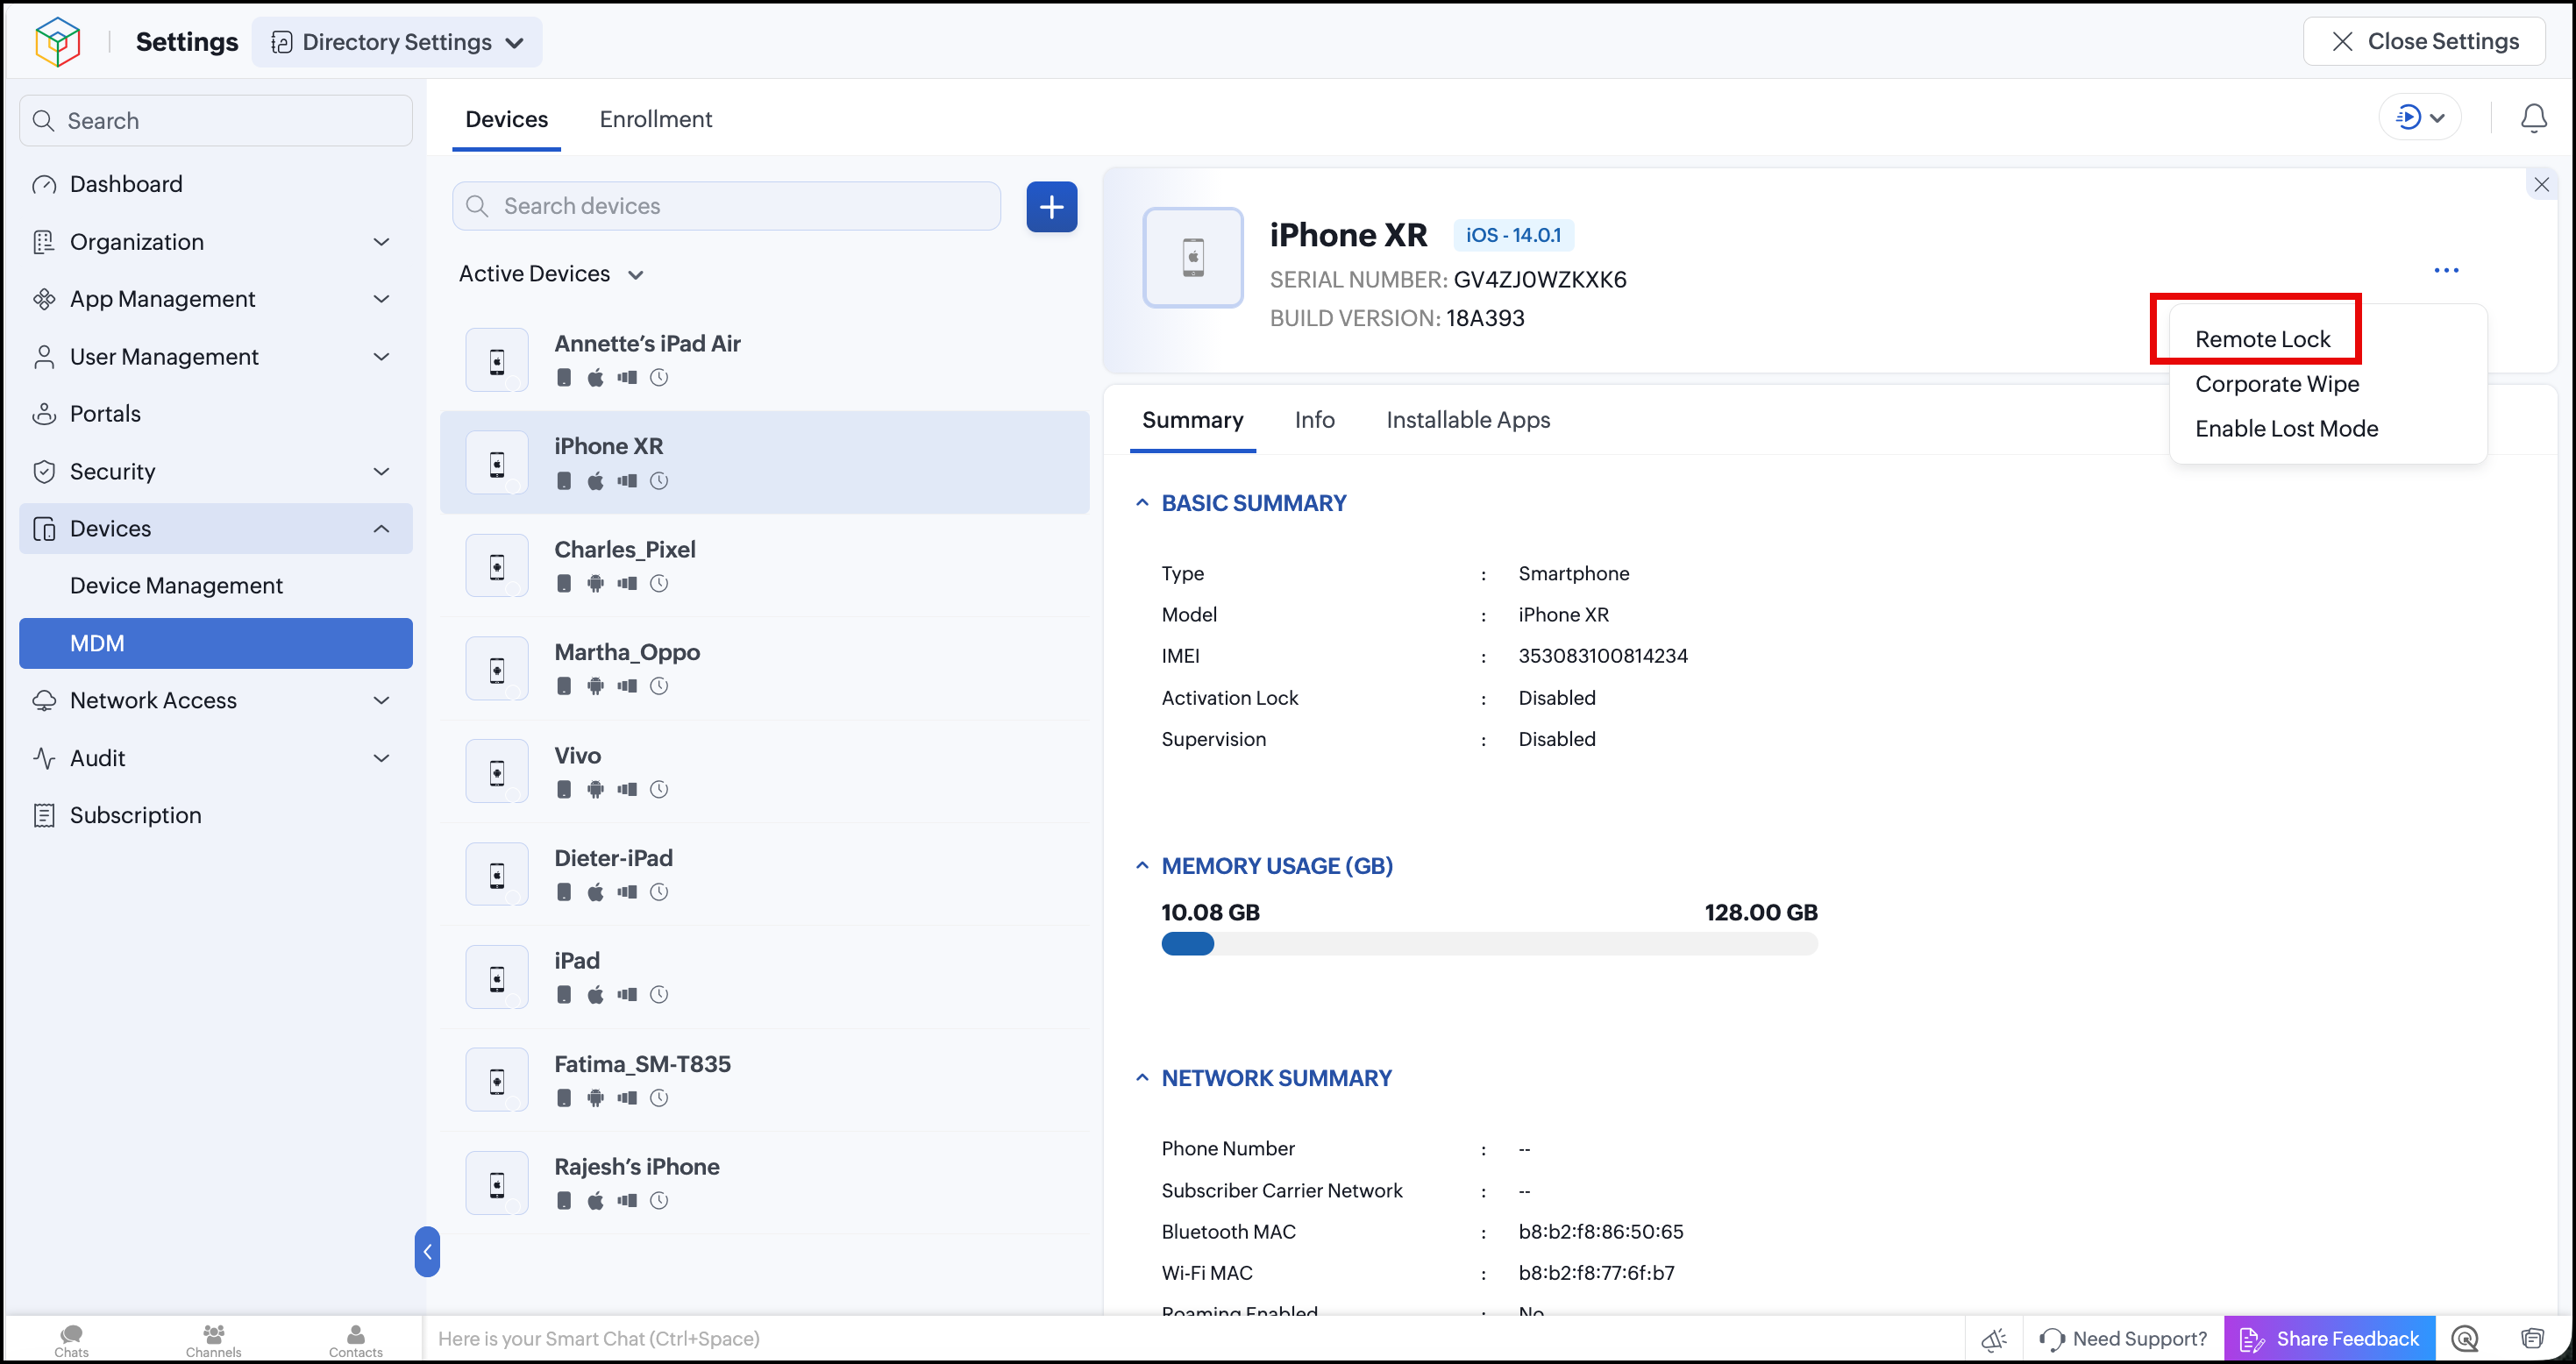
Task: Open the Active Devices filter dropdown
Action: tap(551, 274)
